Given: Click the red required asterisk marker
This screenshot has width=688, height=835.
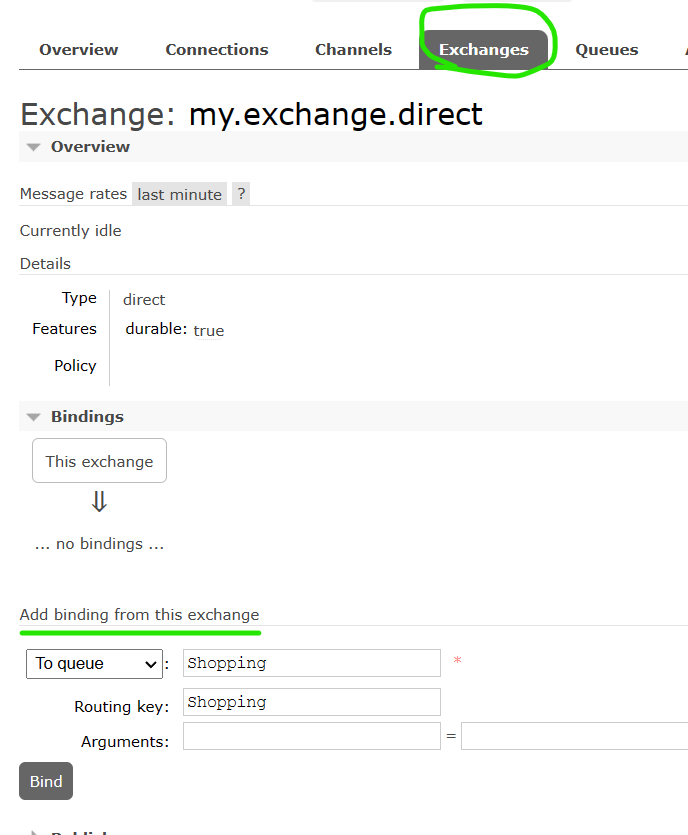Looking at the screenshot, I should (457, 662).
